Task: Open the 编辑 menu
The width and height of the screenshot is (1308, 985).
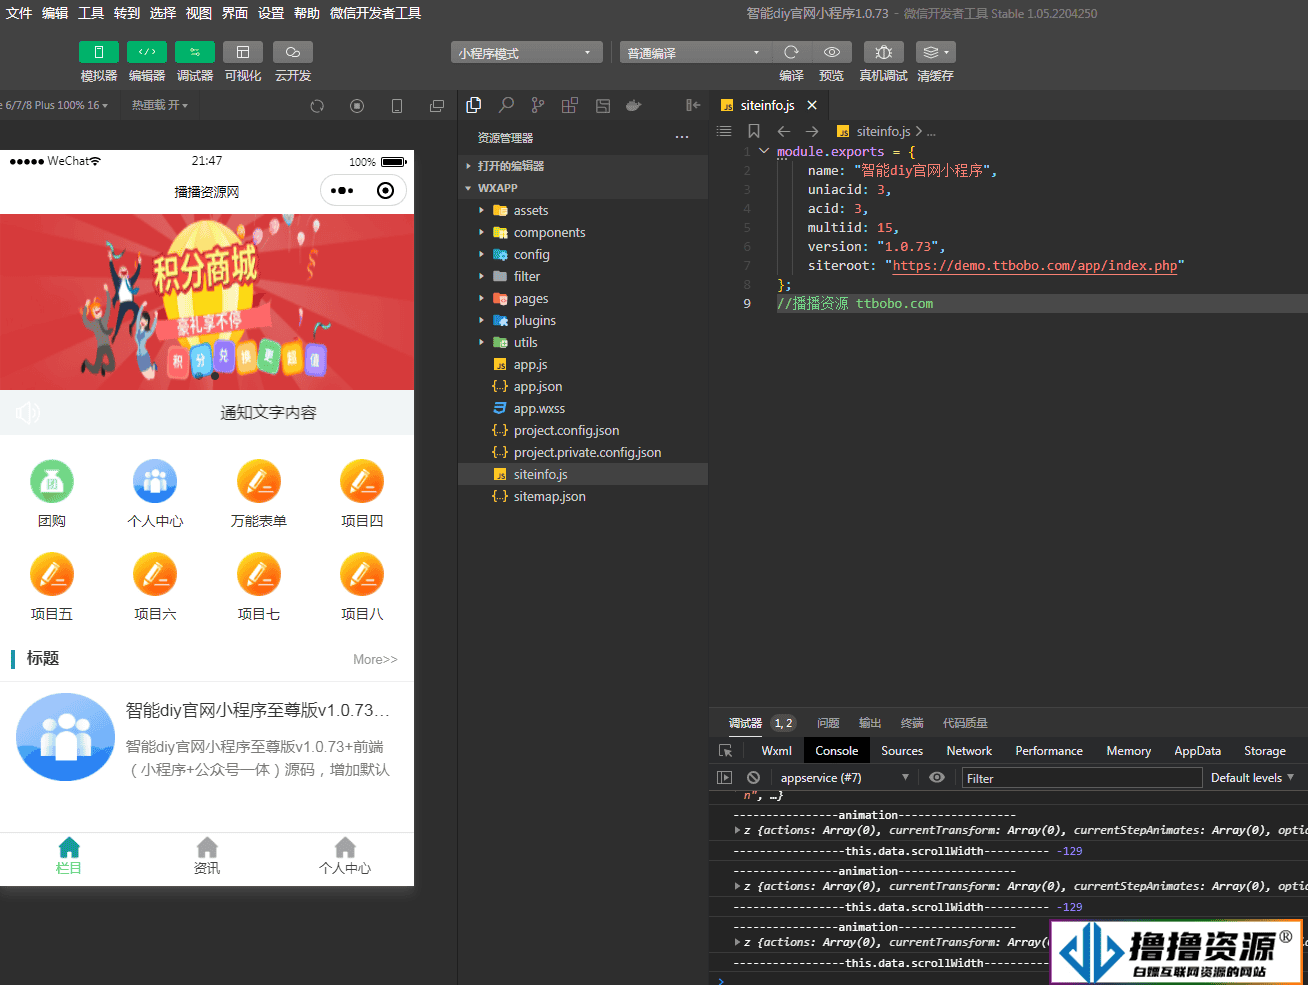Action: tap(55, 13)
